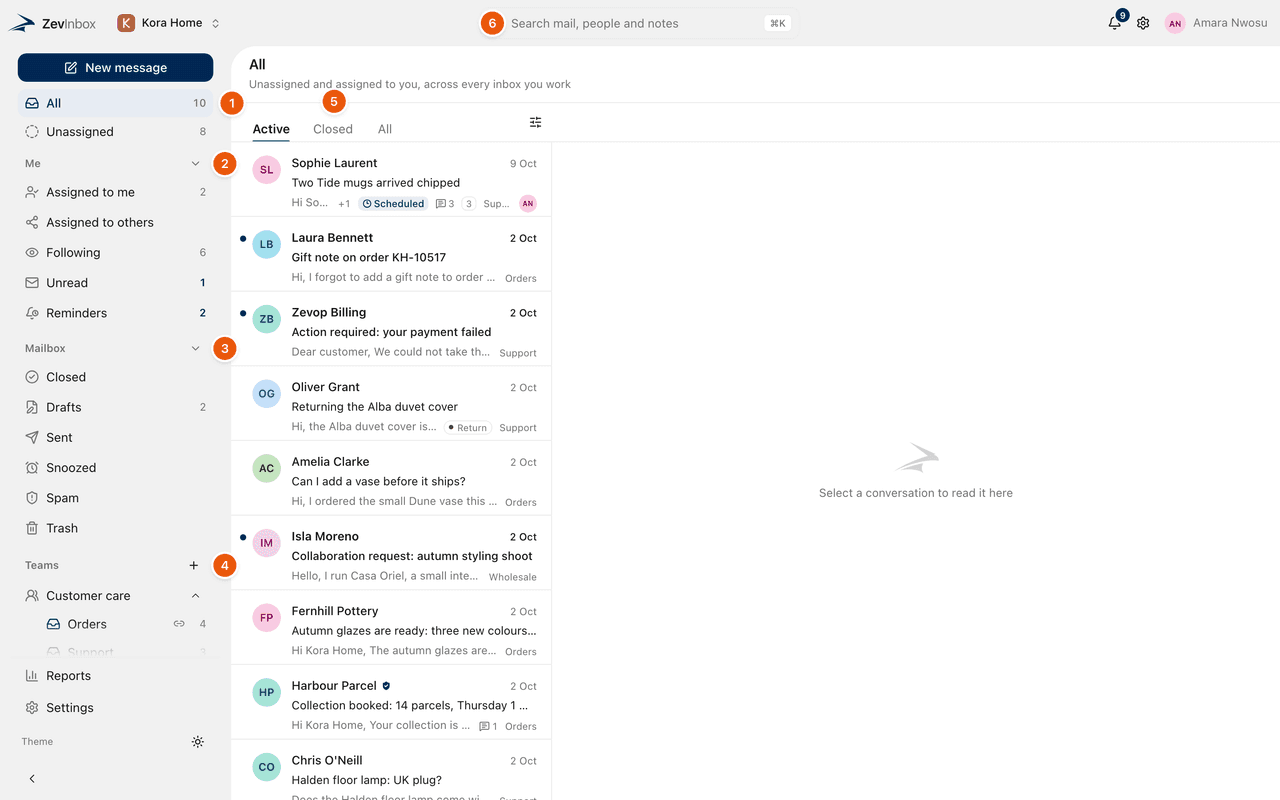This screenshot has width=1280, height=800.
Task: Open the Drafts mailbox folder
Action: (x=115, y=407)
